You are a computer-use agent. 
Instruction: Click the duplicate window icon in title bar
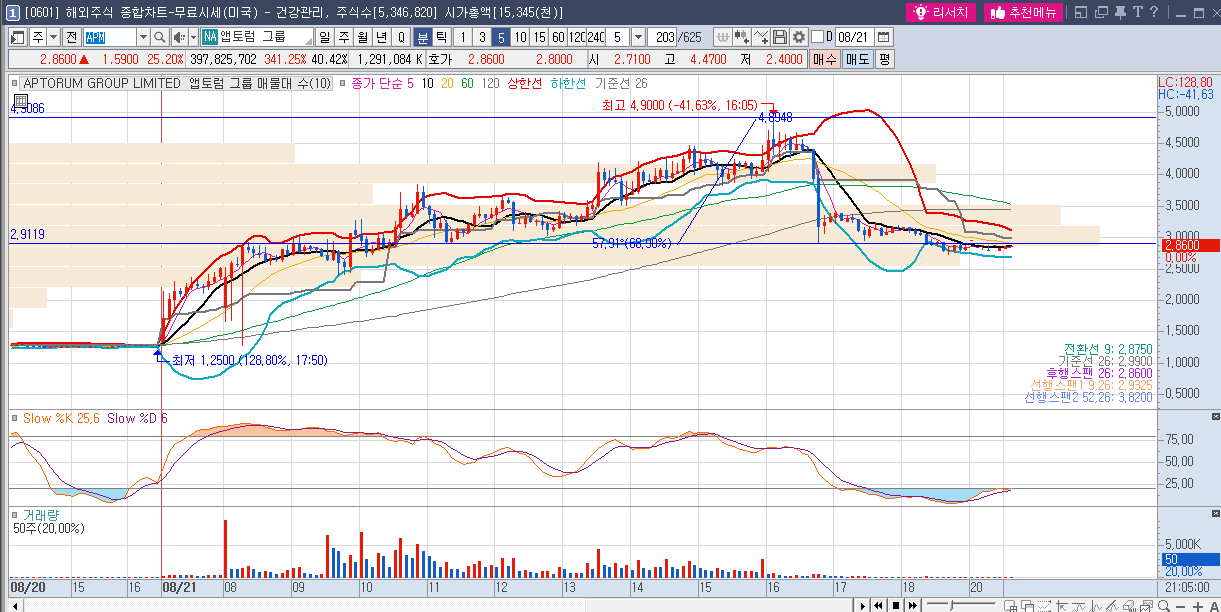tap(1101, 12)
